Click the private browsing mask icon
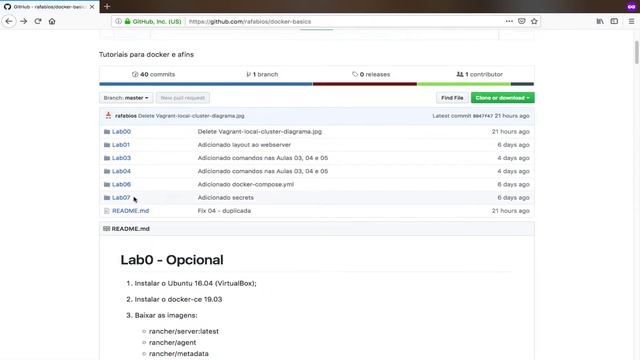 pyautogui.click(x=631, y=7)
